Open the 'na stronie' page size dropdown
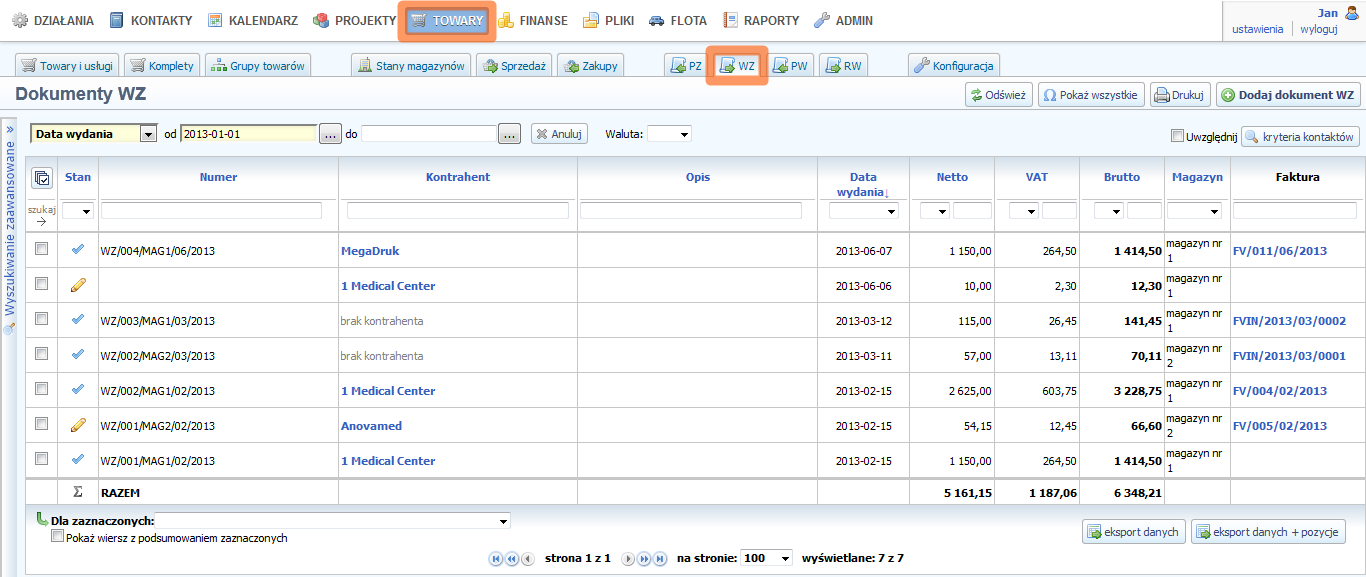 pos(766,558)
